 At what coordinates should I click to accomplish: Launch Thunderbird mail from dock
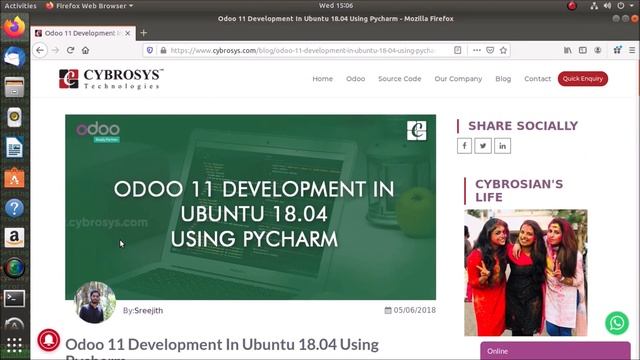pyautogui.click(x=14, y=57)
